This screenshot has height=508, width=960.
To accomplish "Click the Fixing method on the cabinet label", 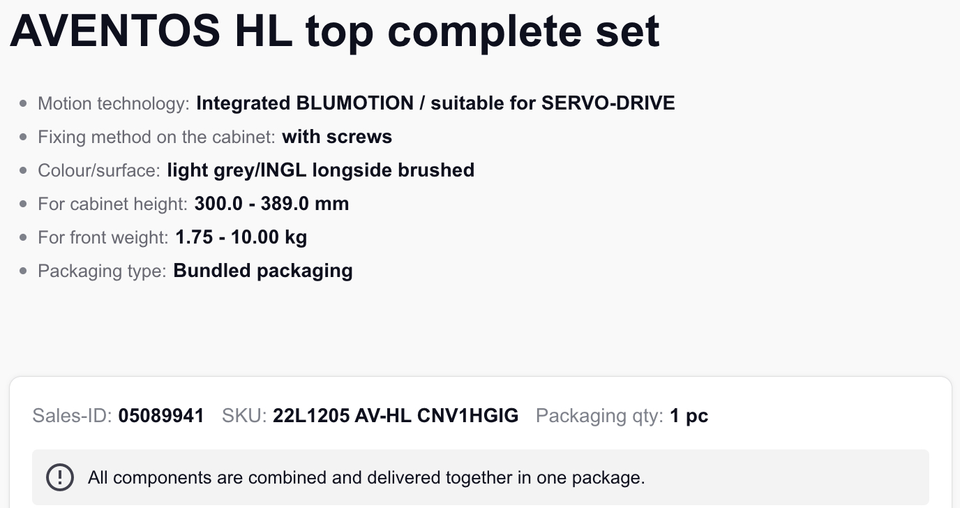I will 156,137.
